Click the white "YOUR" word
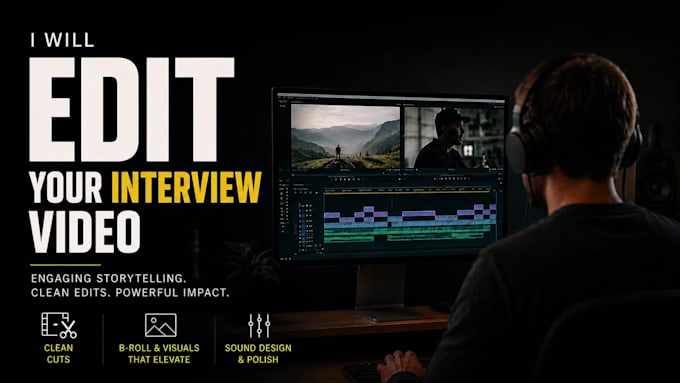The image size is (680, 383). [66, 187]
